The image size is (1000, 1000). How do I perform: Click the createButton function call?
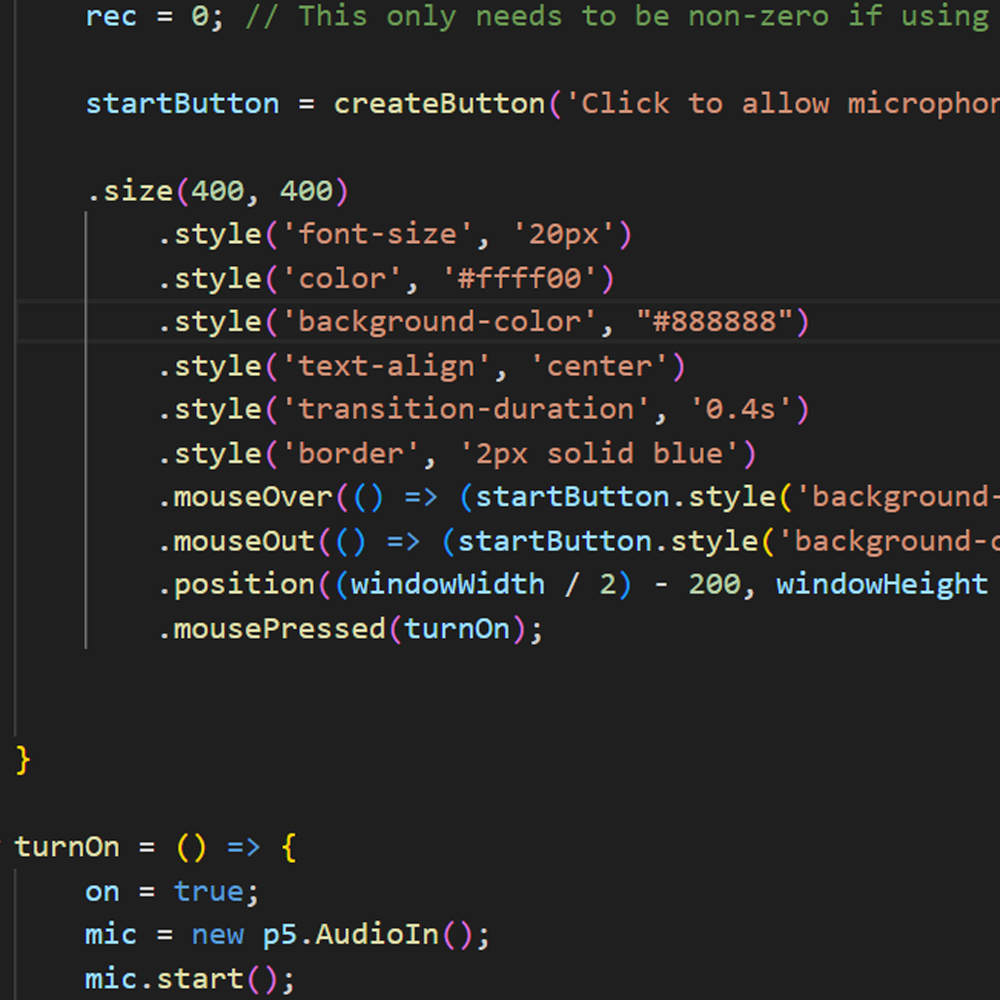438,103
